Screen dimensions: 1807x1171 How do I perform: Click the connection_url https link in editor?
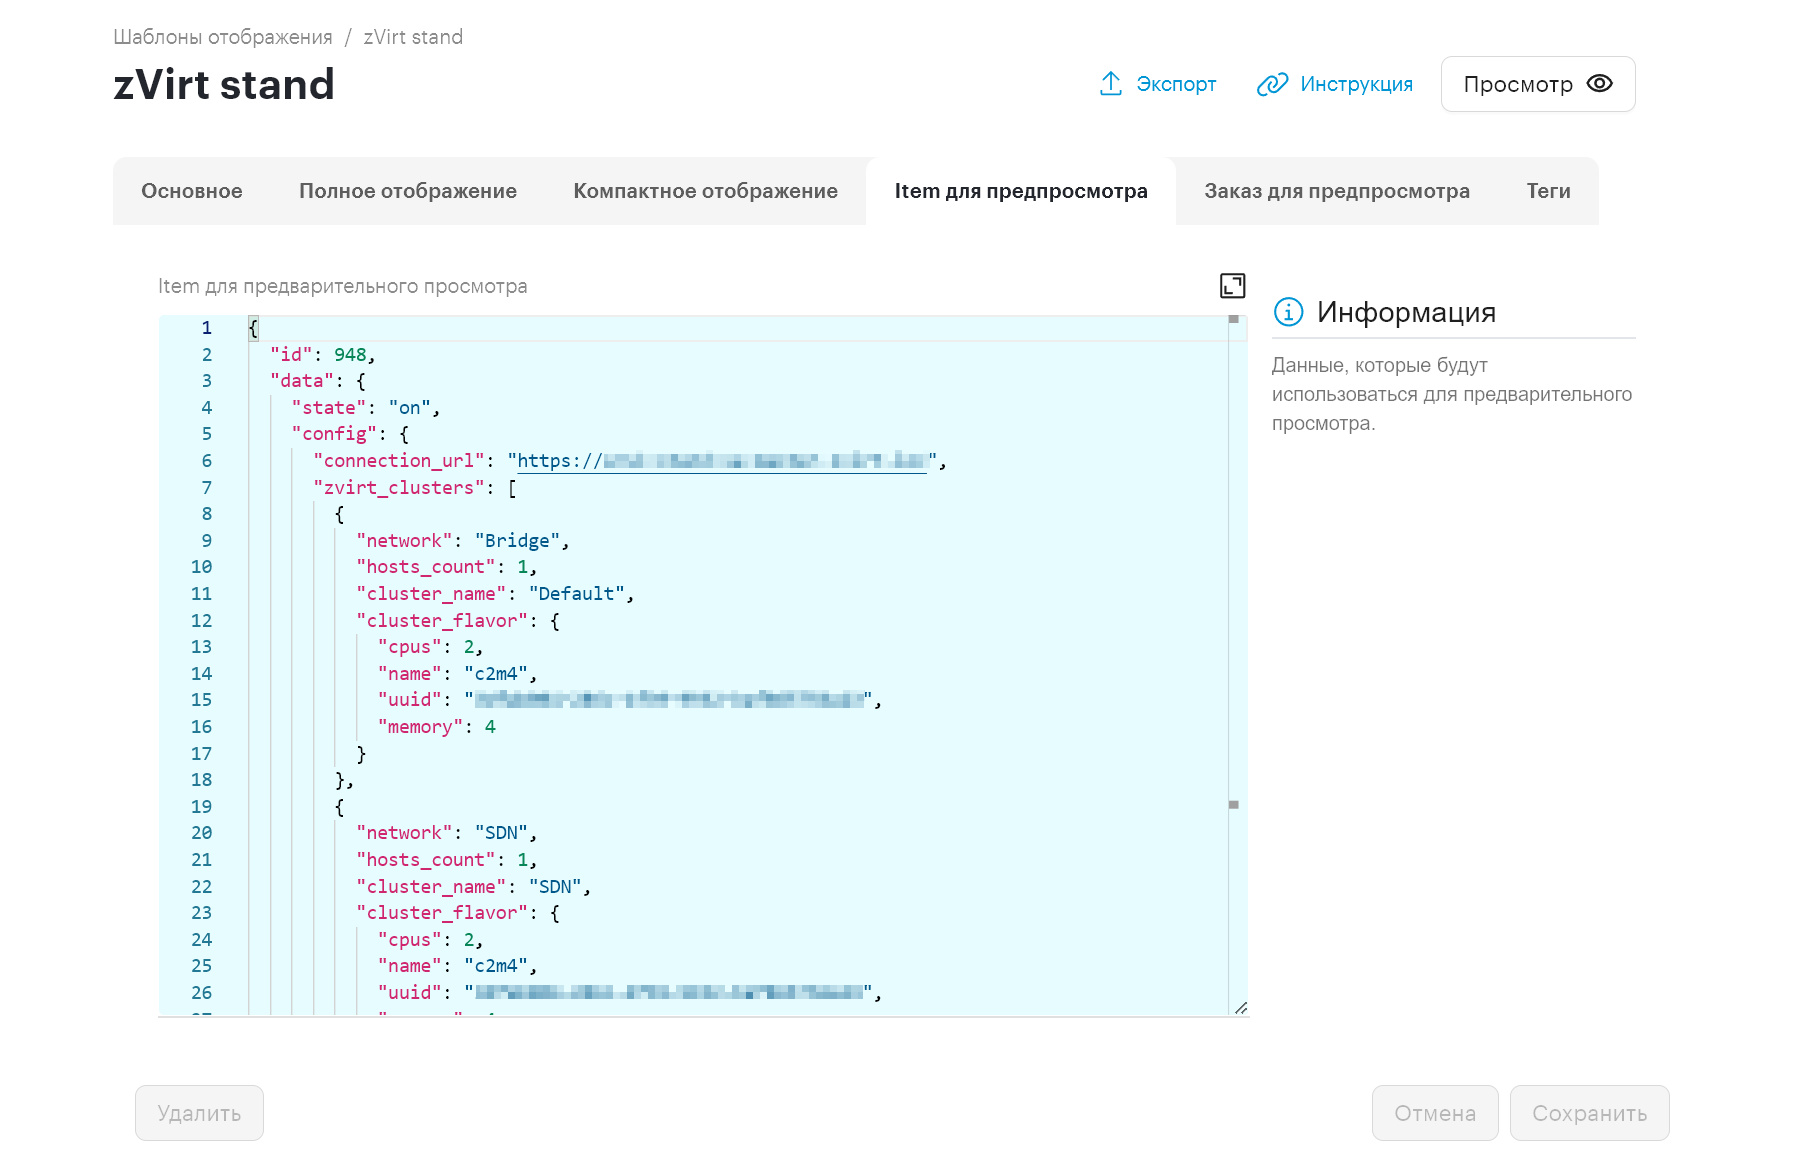722,461
